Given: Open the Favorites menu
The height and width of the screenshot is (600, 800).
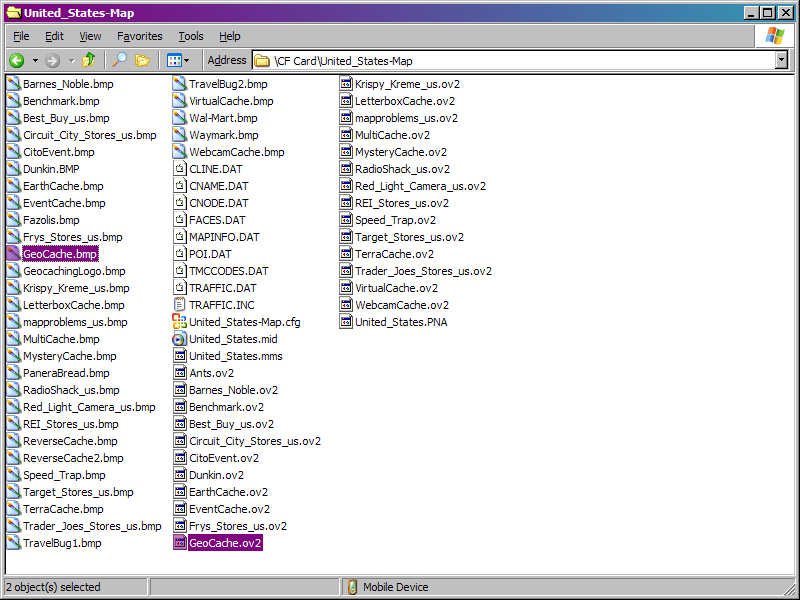Looking at the screenshot, I should 139,36.
